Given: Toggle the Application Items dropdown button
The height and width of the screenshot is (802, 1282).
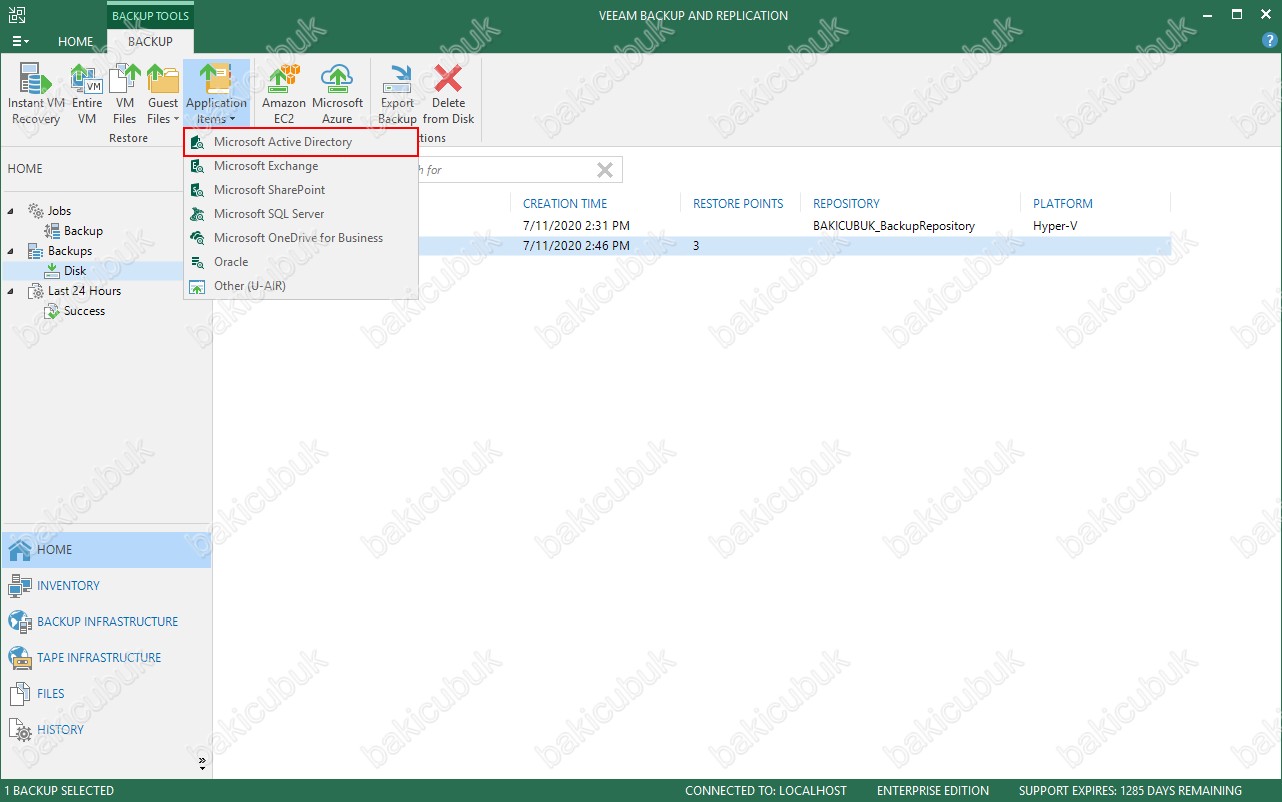Looking at the screenshot, I should 216,94.
